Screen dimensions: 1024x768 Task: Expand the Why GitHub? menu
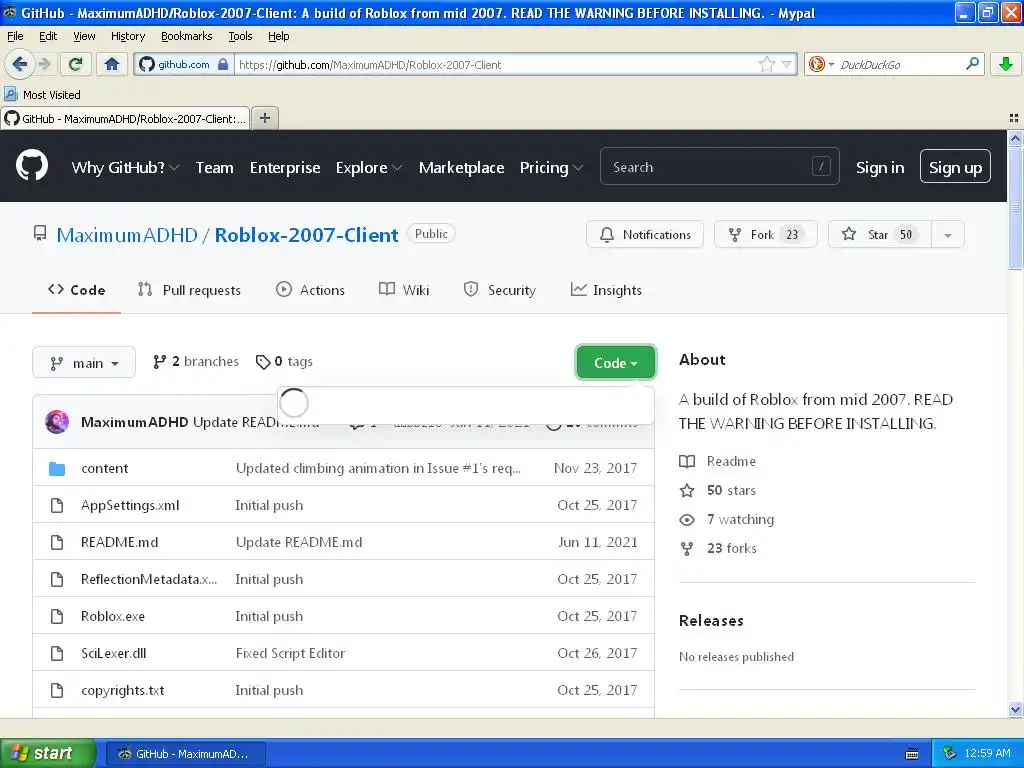pos(125,168)
